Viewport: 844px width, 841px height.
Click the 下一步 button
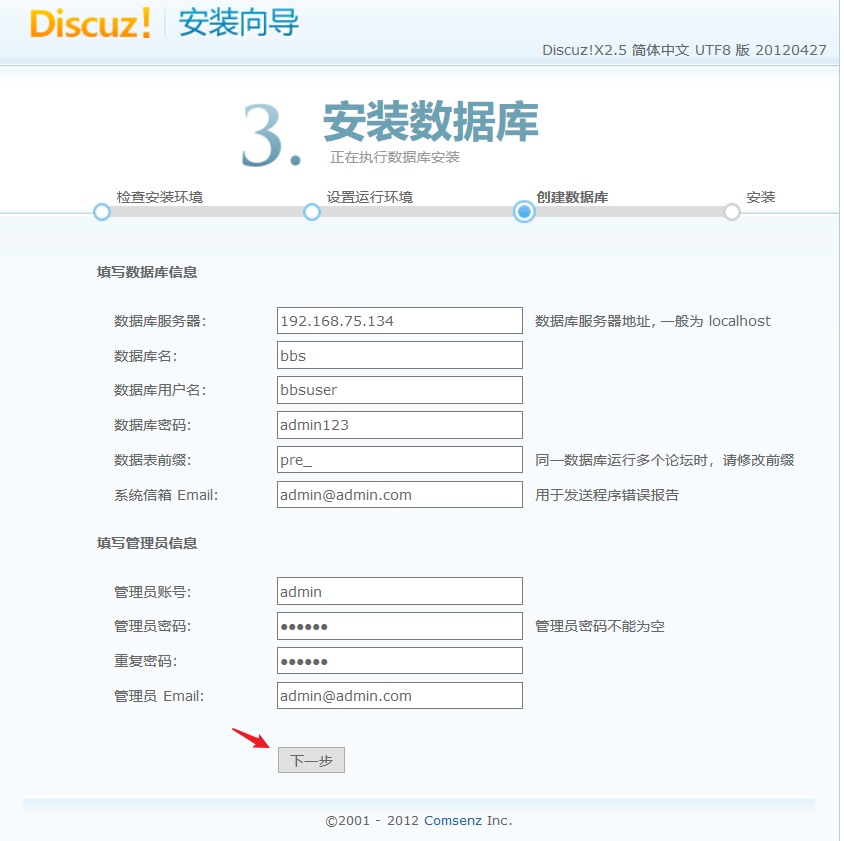[x=310, y=760]
